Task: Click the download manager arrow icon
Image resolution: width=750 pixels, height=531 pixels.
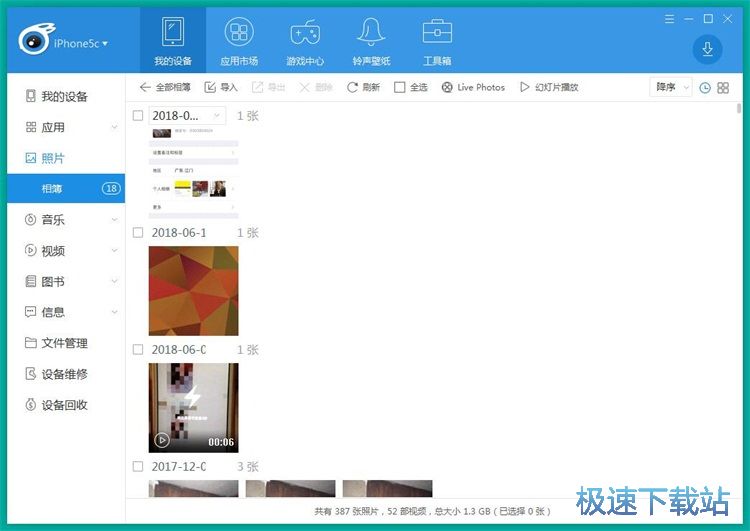Action: coord(707,49)
